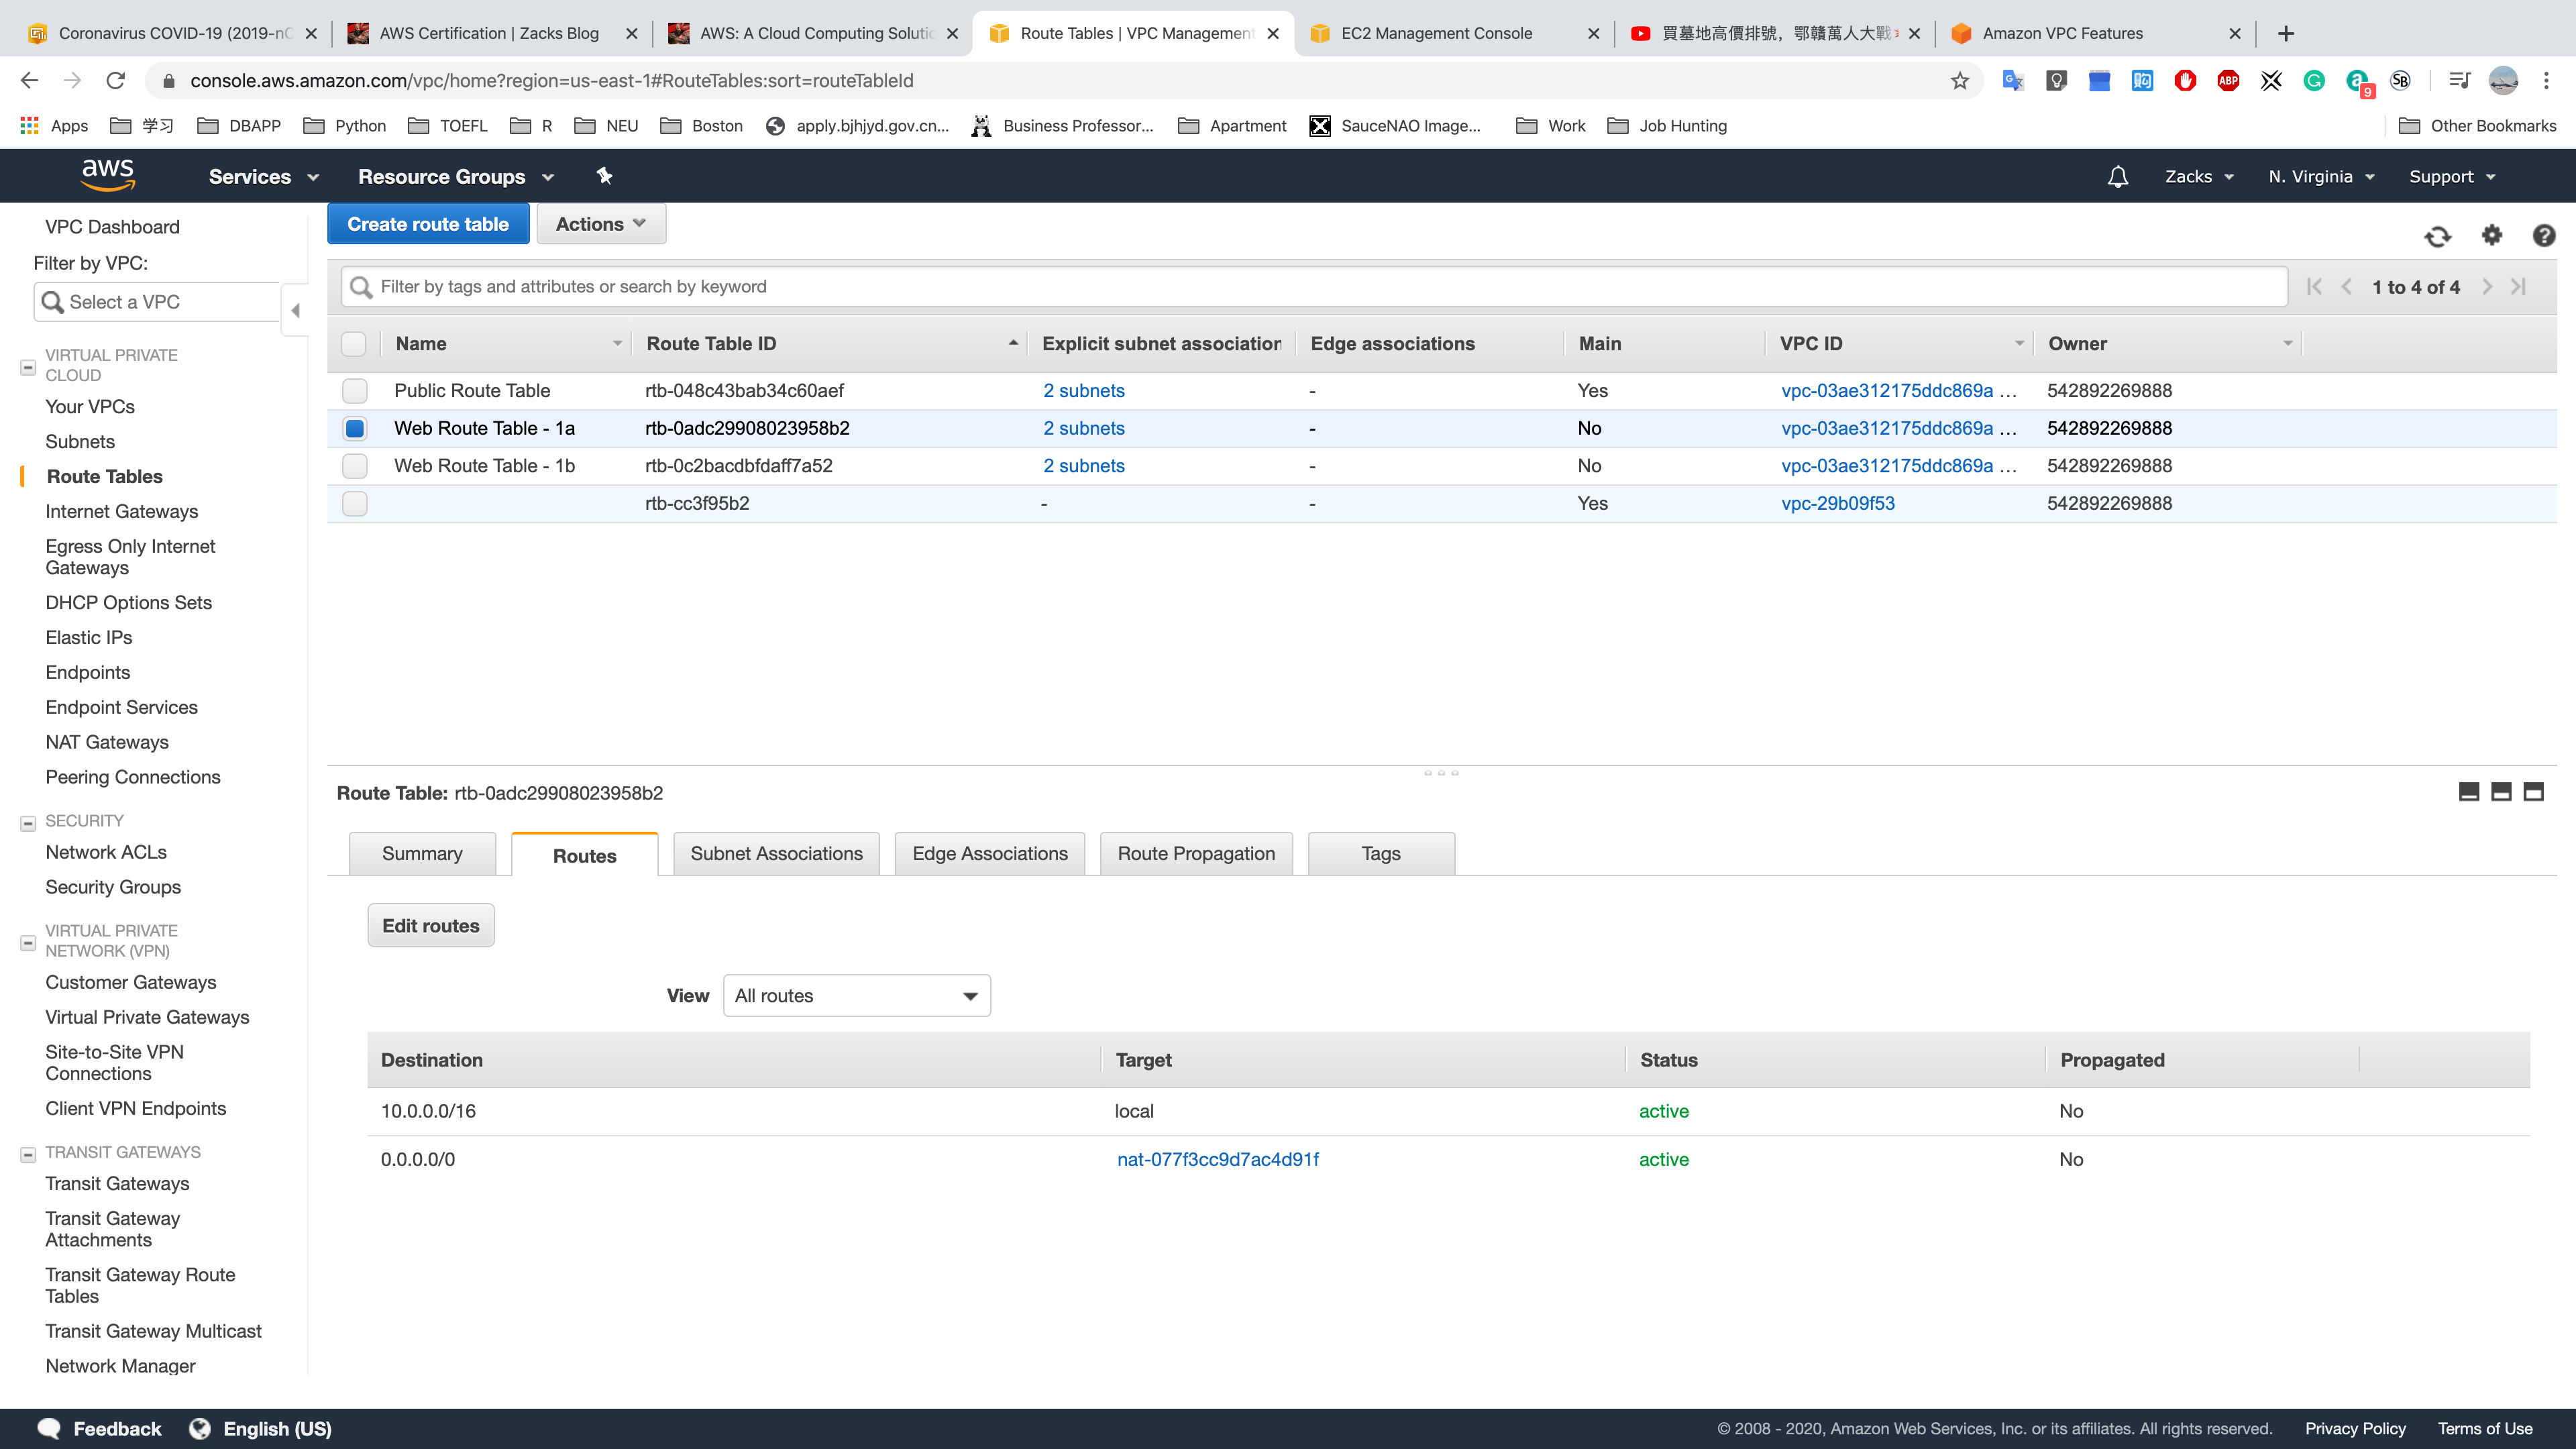Viewport: 2576px width, 1449px height.
Task: Switch to the Subnet Associations tab
Action: click(x=776, y=854)
